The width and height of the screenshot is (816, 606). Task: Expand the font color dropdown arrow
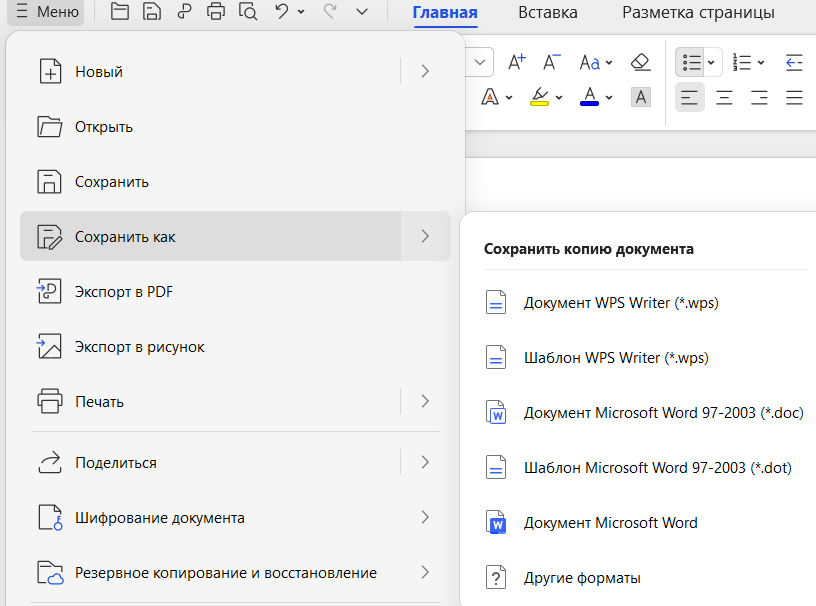click(609, 97)
